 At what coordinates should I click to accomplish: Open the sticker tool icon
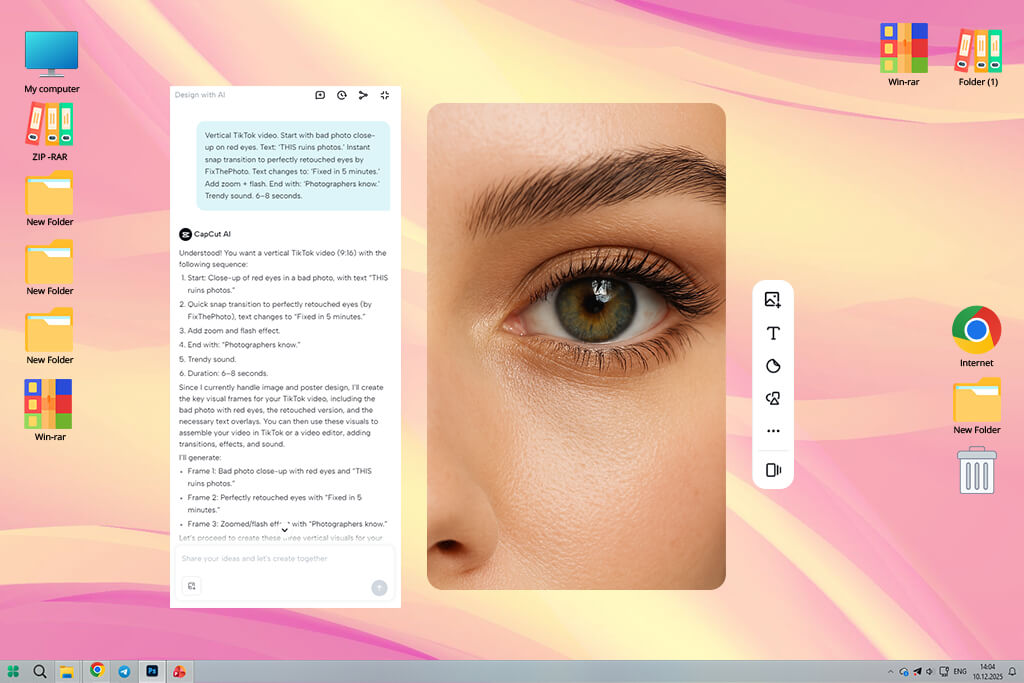pyautogui.click(x=773, y=366)
